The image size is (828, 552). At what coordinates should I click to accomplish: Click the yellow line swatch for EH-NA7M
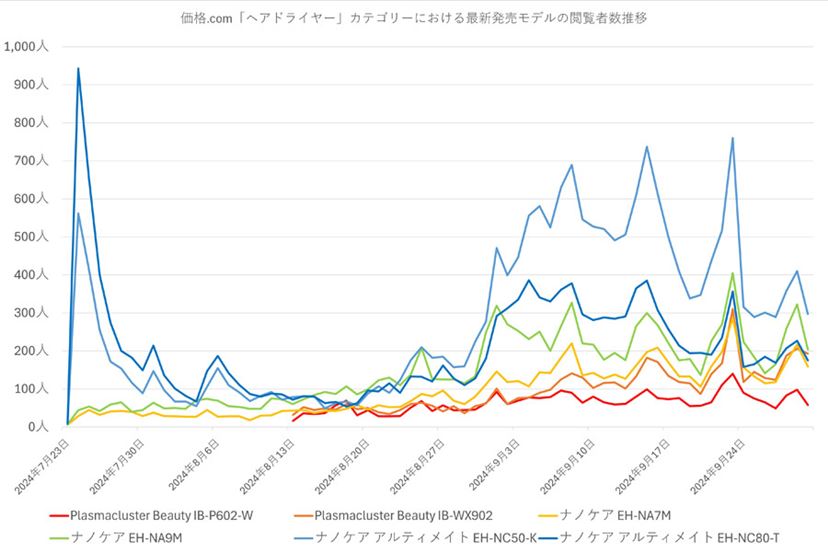tap(548, 516)
